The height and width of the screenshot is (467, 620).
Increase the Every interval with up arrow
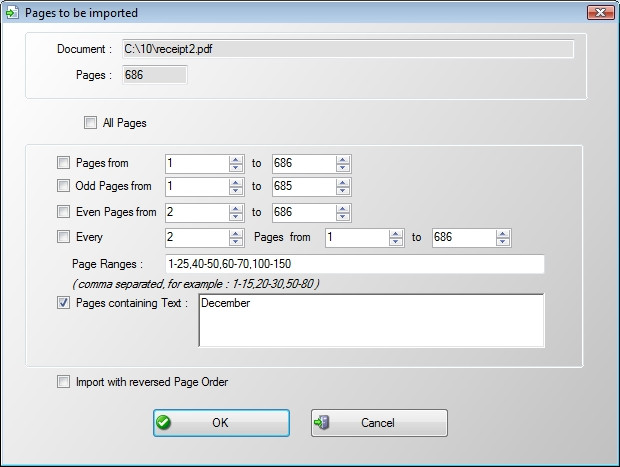236,234
